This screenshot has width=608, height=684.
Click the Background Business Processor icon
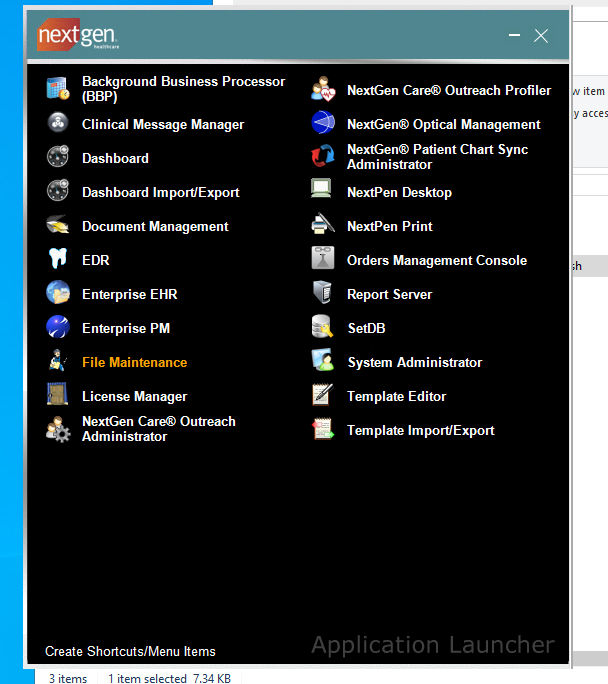click(x=57, y=90)
